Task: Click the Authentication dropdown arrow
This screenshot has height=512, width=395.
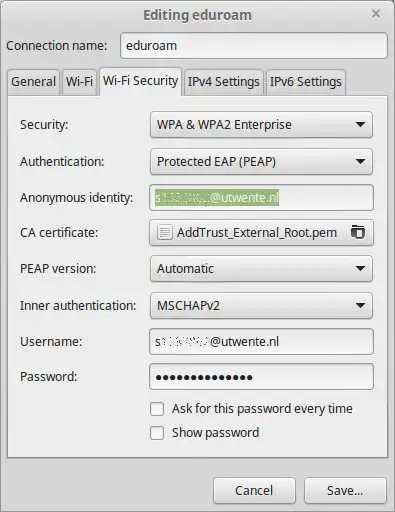Action: 360,162
